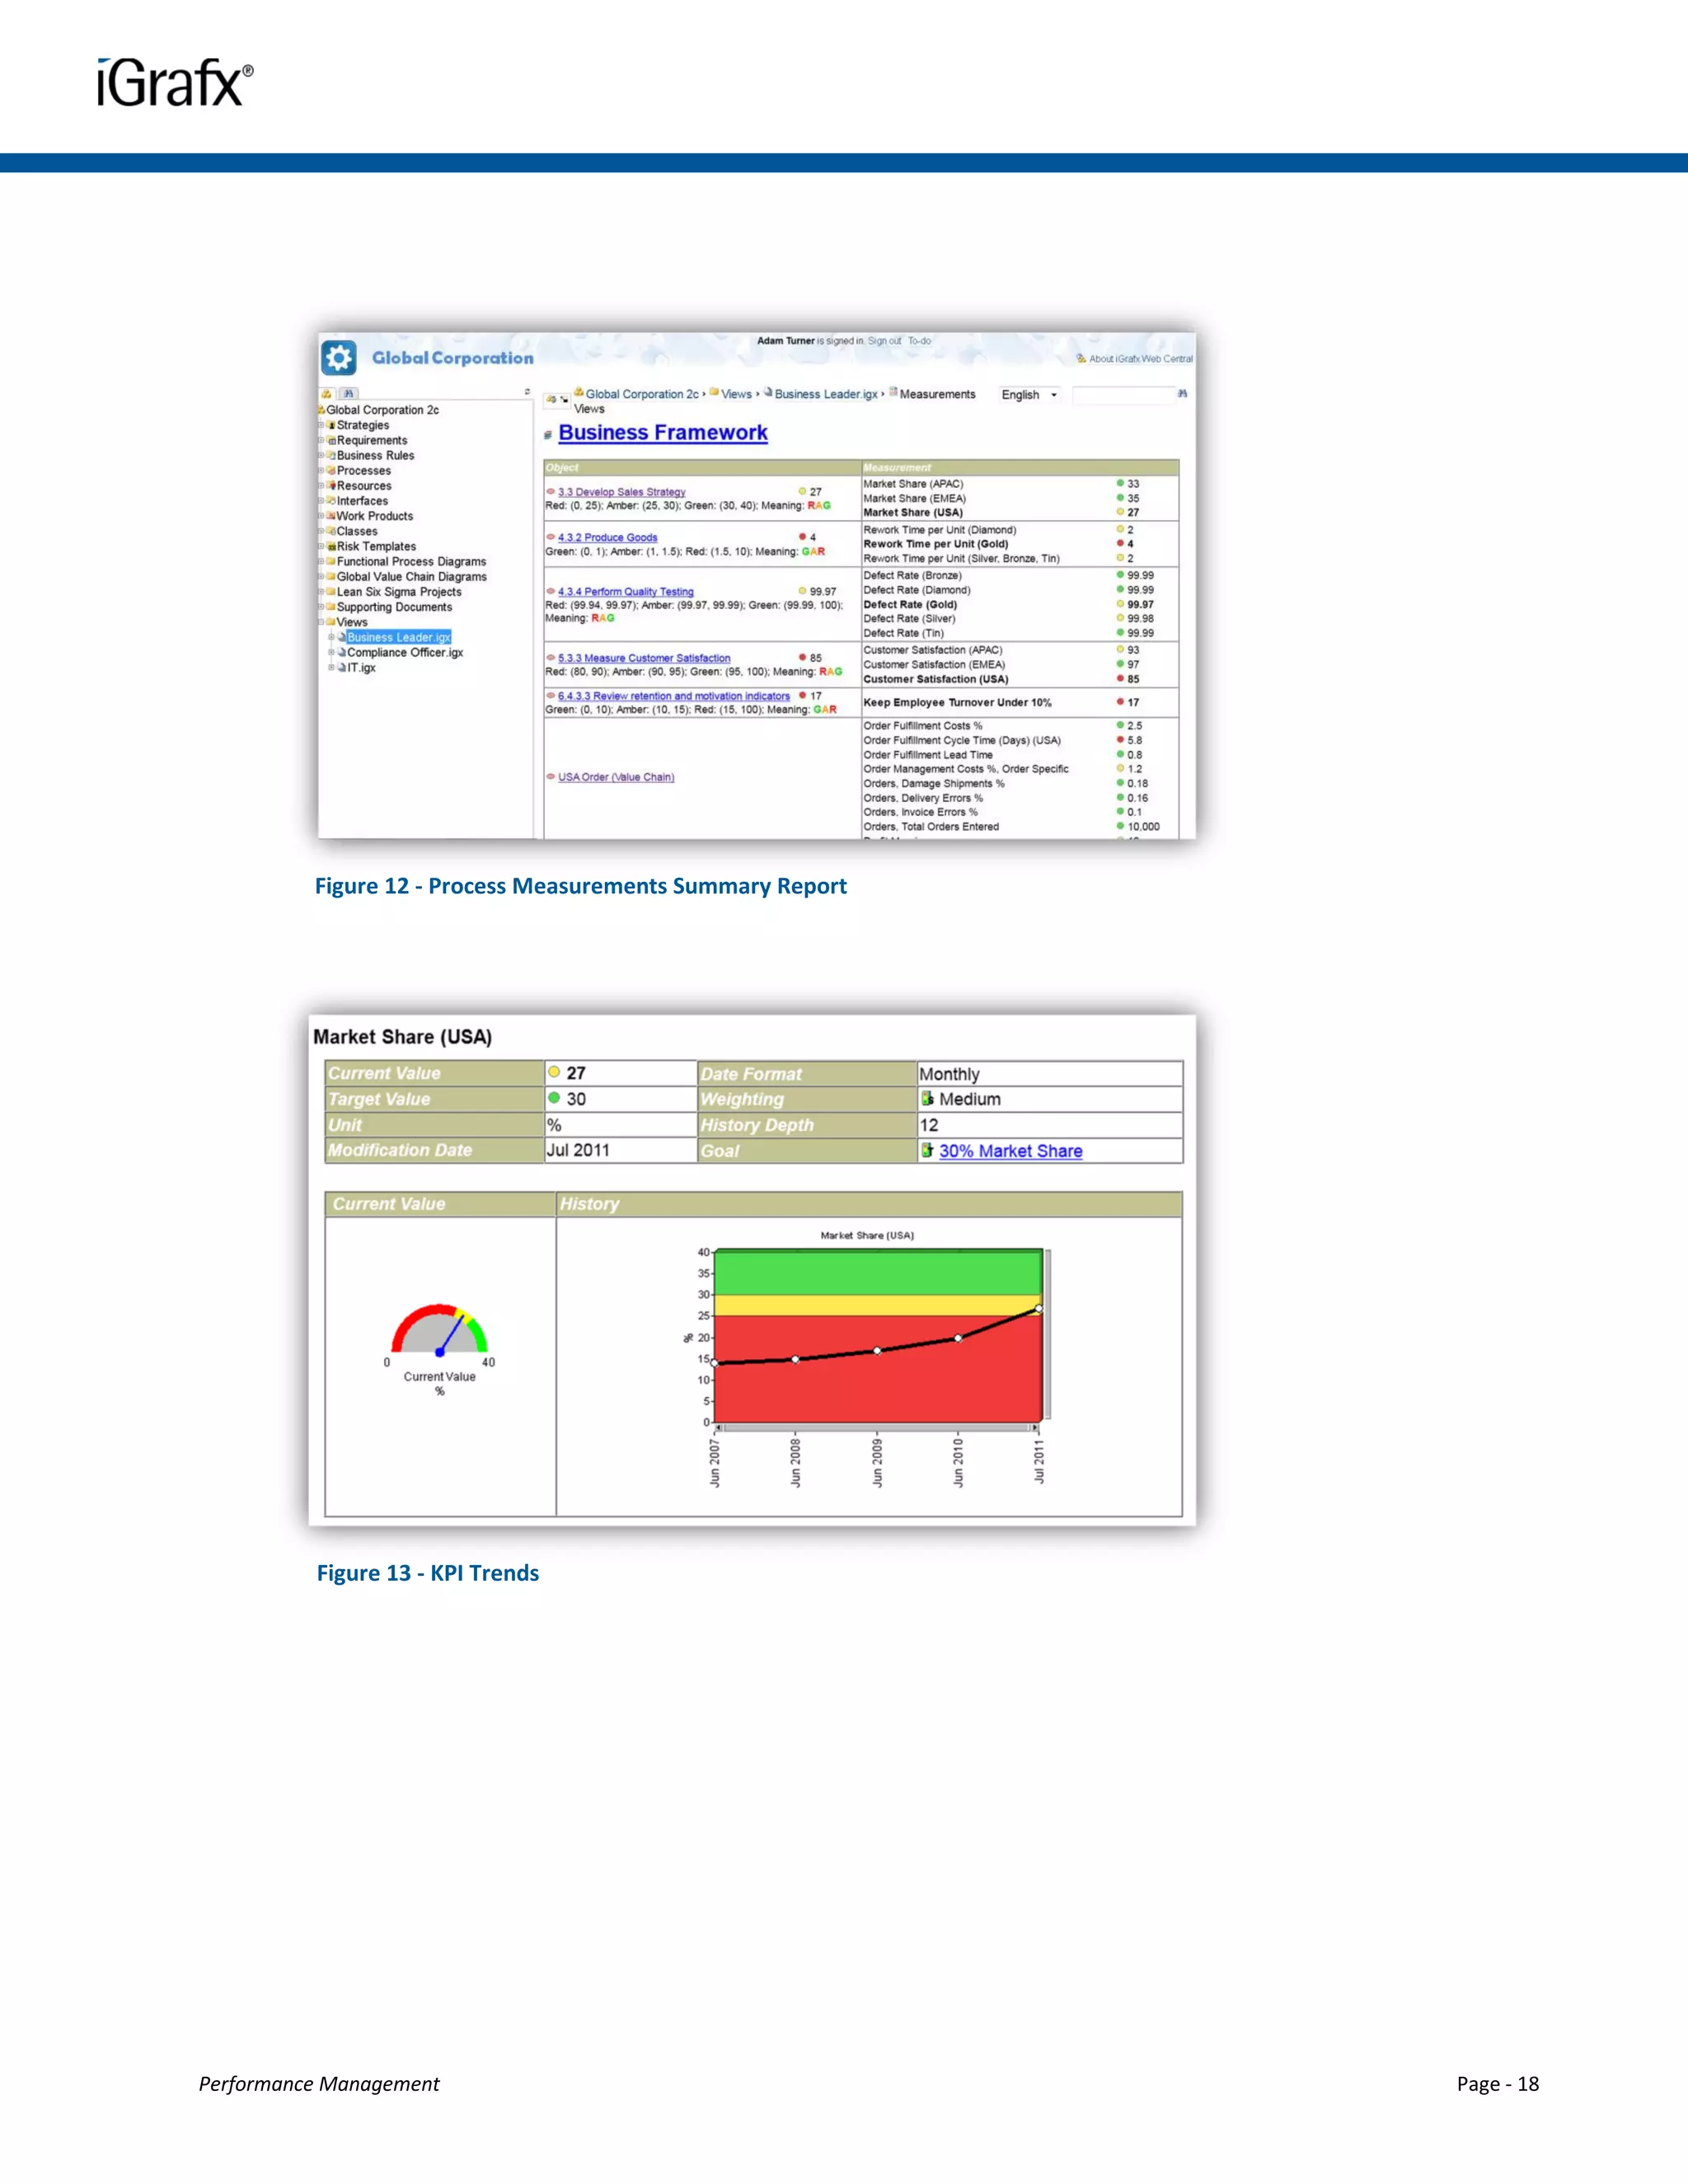1688x2184 pixels.
Task: Click Order Fulfillment Lead Time row
Action: pos(1020,755)
